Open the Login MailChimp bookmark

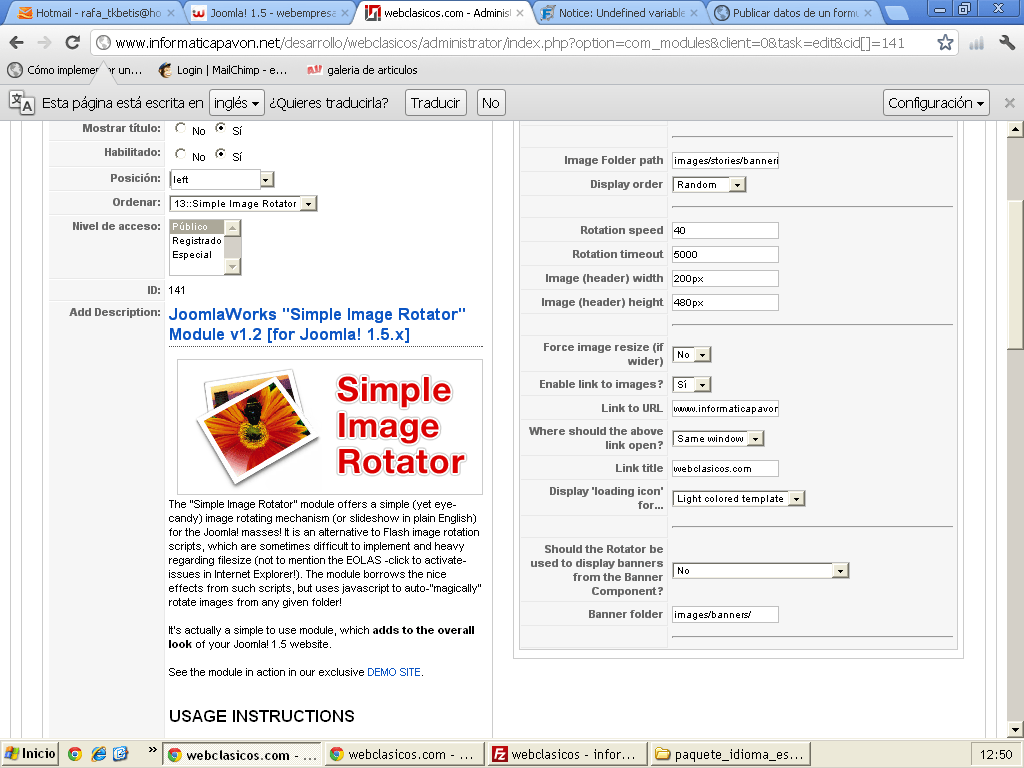pos(223,70)
